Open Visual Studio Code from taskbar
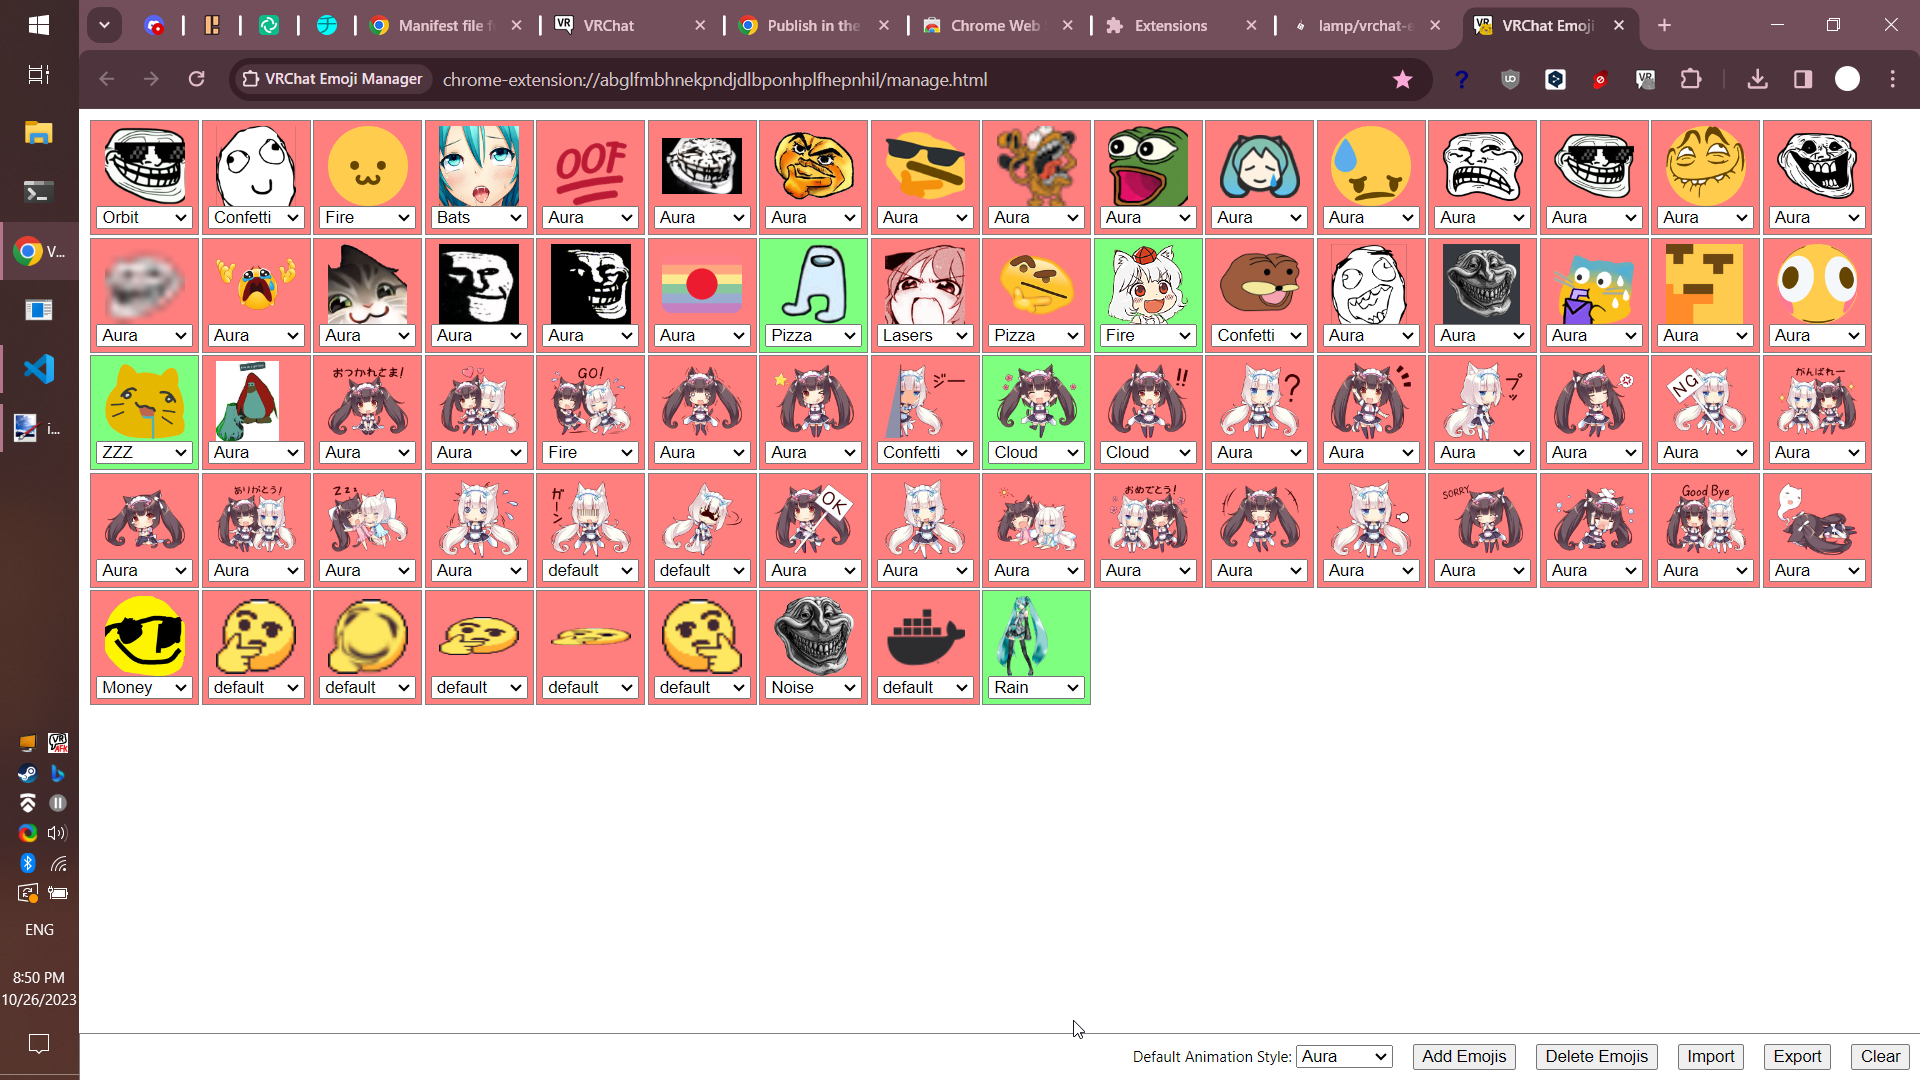The image size is (1920, 1080). click(38, 369)
